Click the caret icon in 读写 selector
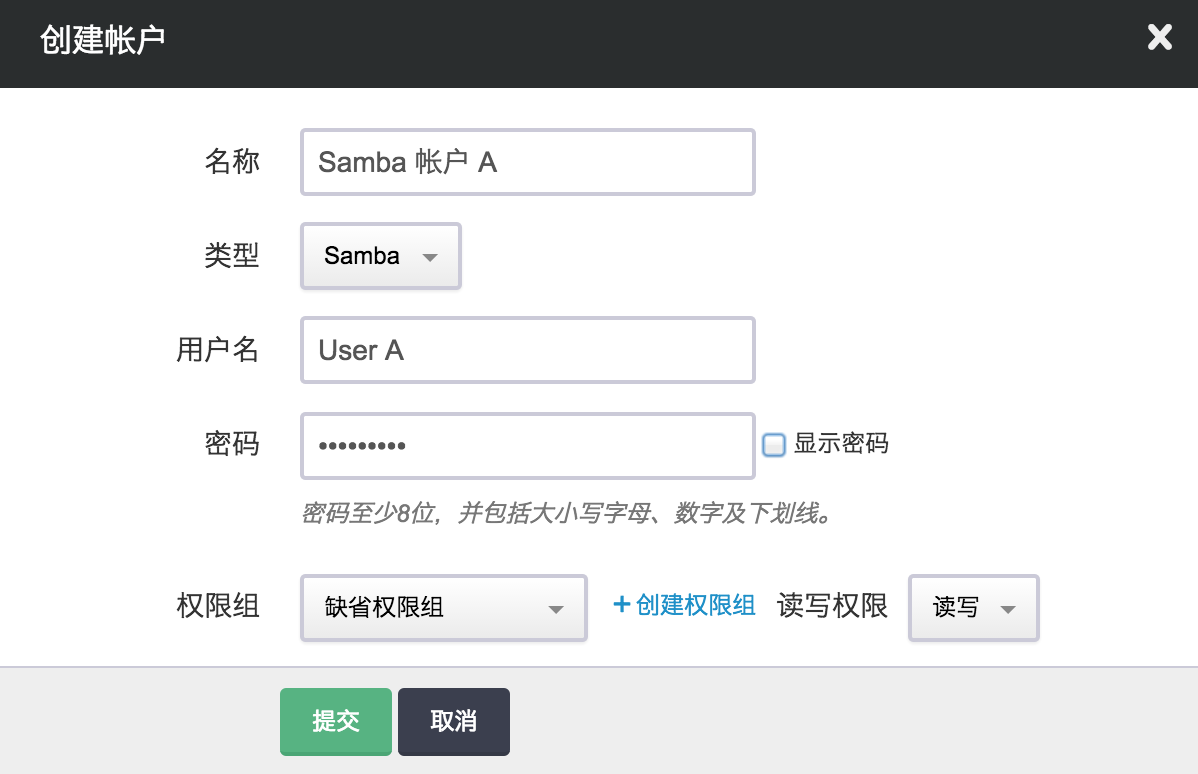 point(1007,609)
